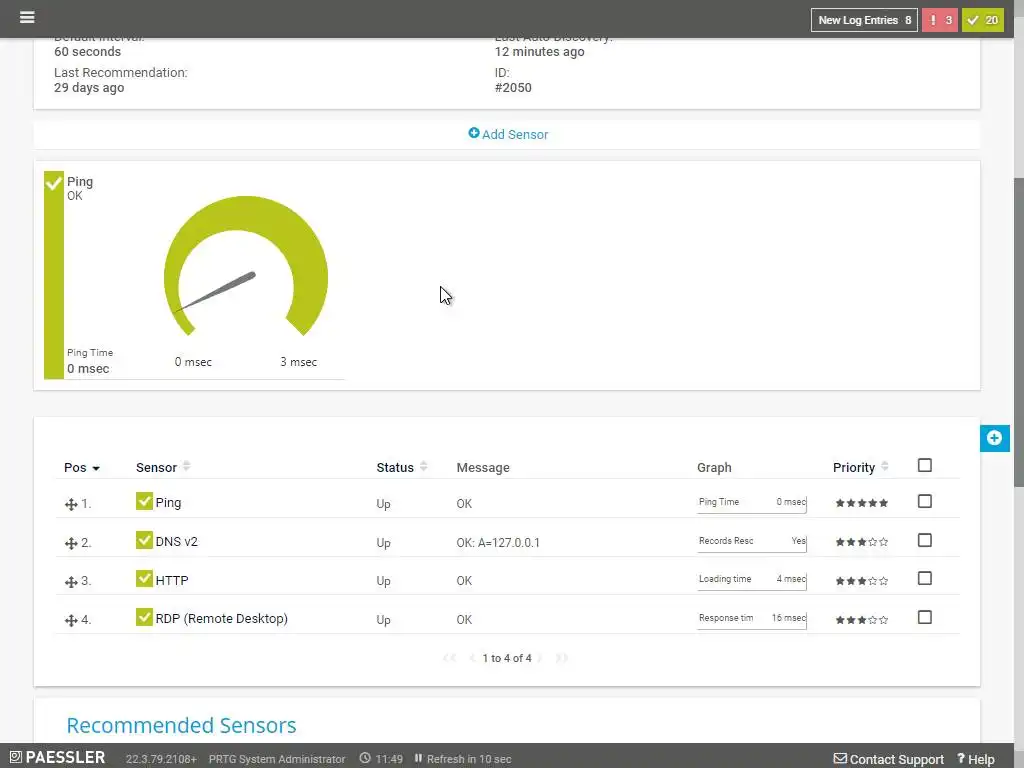This screenshot has width=1024, height=768.
Task: Click the red alarms counter 3
Action: tap(940, 20)
